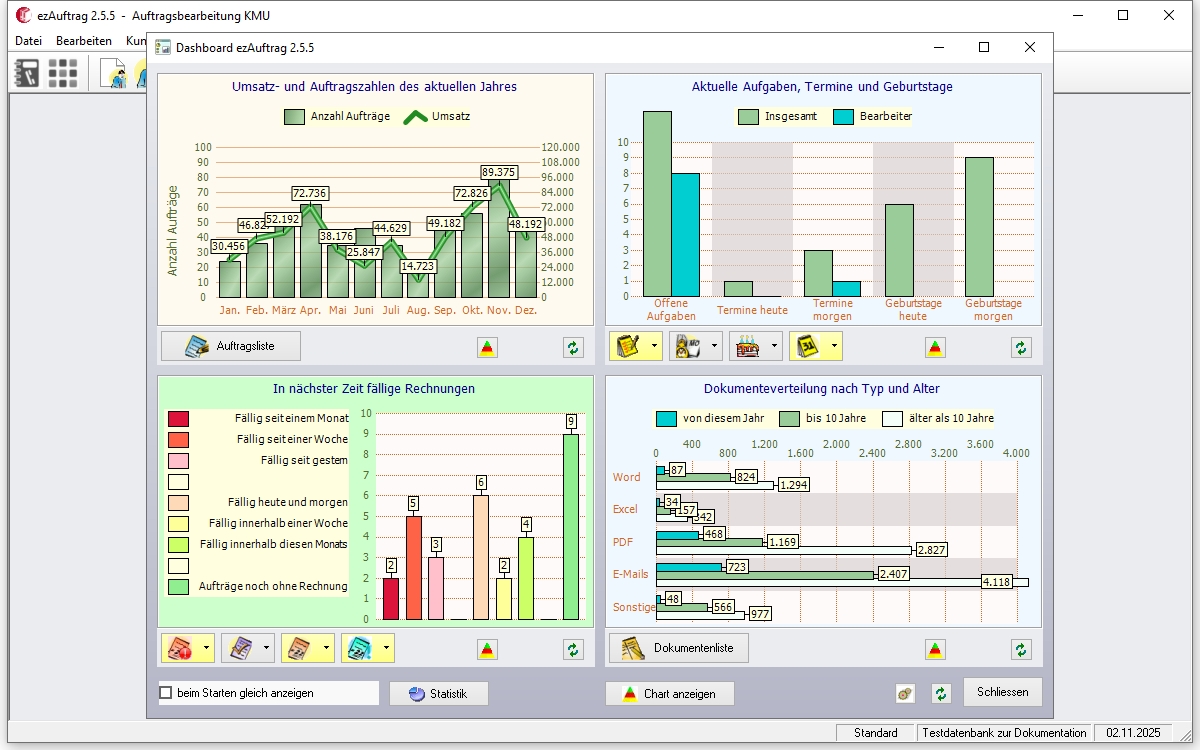Expand dropdown arrow next to red overdue invoice icon
The width and height of the screenshot is (1200, 750).
coord(205,649)
